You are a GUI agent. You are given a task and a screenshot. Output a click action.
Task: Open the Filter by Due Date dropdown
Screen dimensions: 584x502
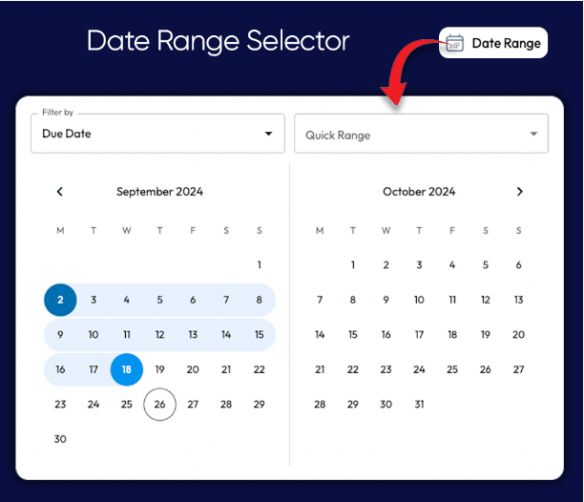pos(158,134)
